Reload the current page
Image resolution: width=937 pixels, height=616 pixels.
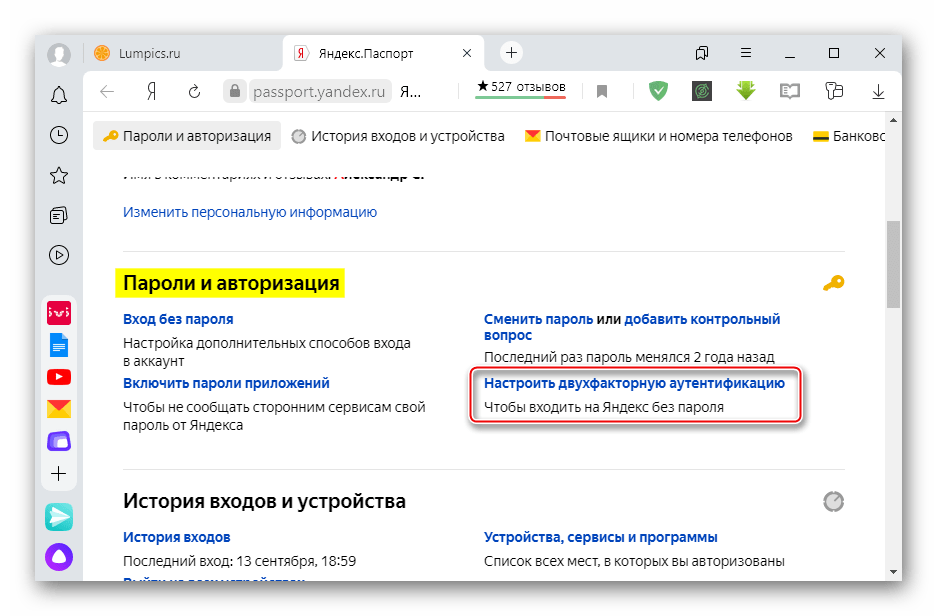194,91
